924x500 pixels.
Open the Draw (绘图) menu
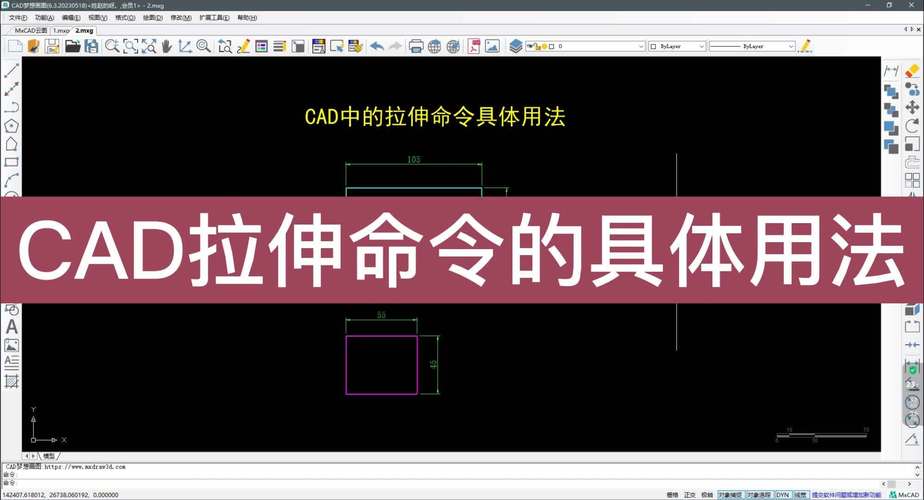(153, 18)
